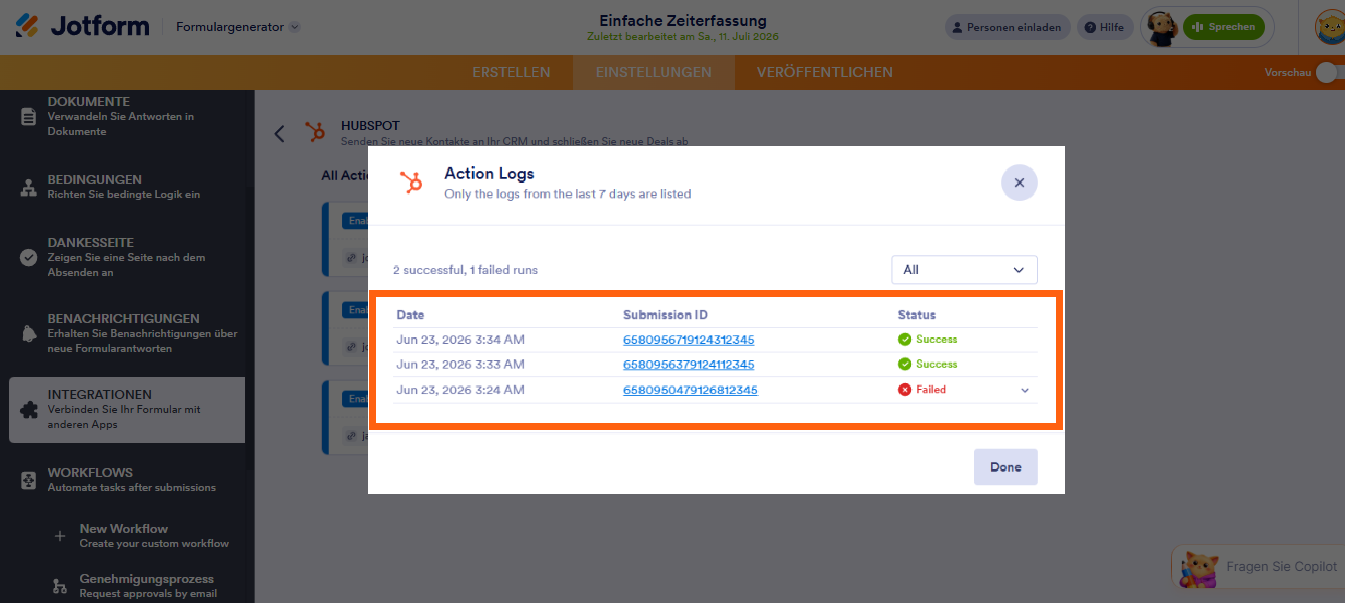Expand the Failed log row chevron
This screenshot has height=603, width=1345.
coord(1025,390)
